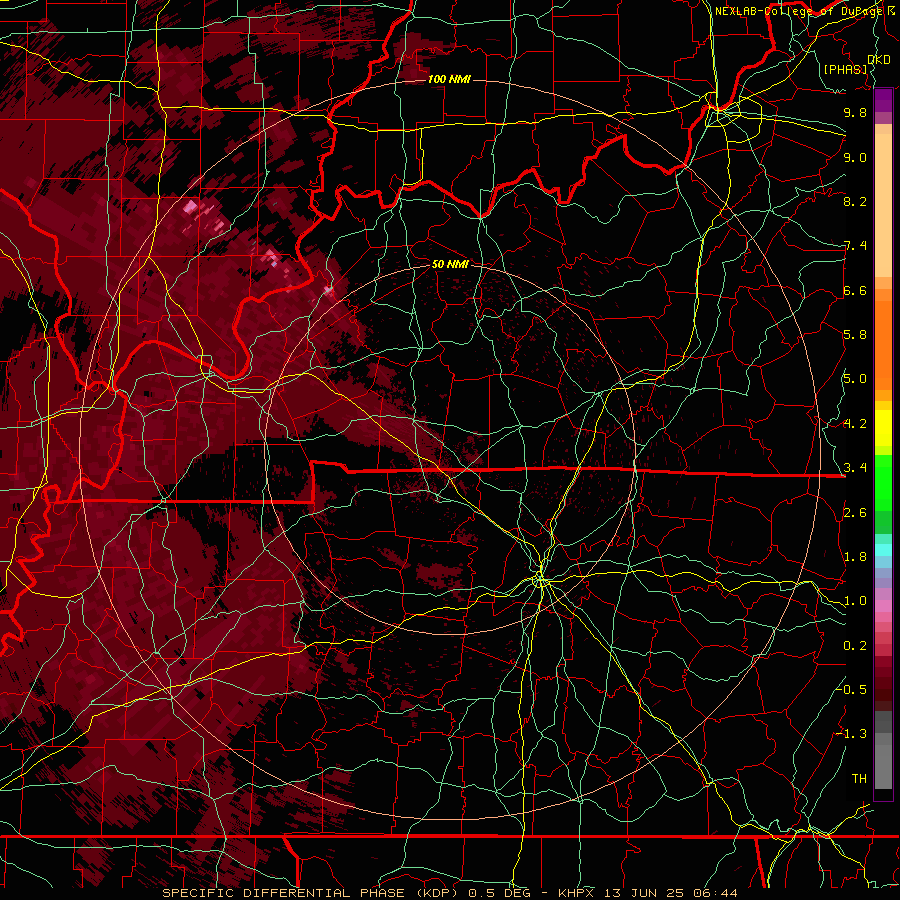900x900 pixels.
Task: Click the product caption 'SPECIFIC DIFFERENTIAL PHASE (KDP)'
Action: click(311, 893)
